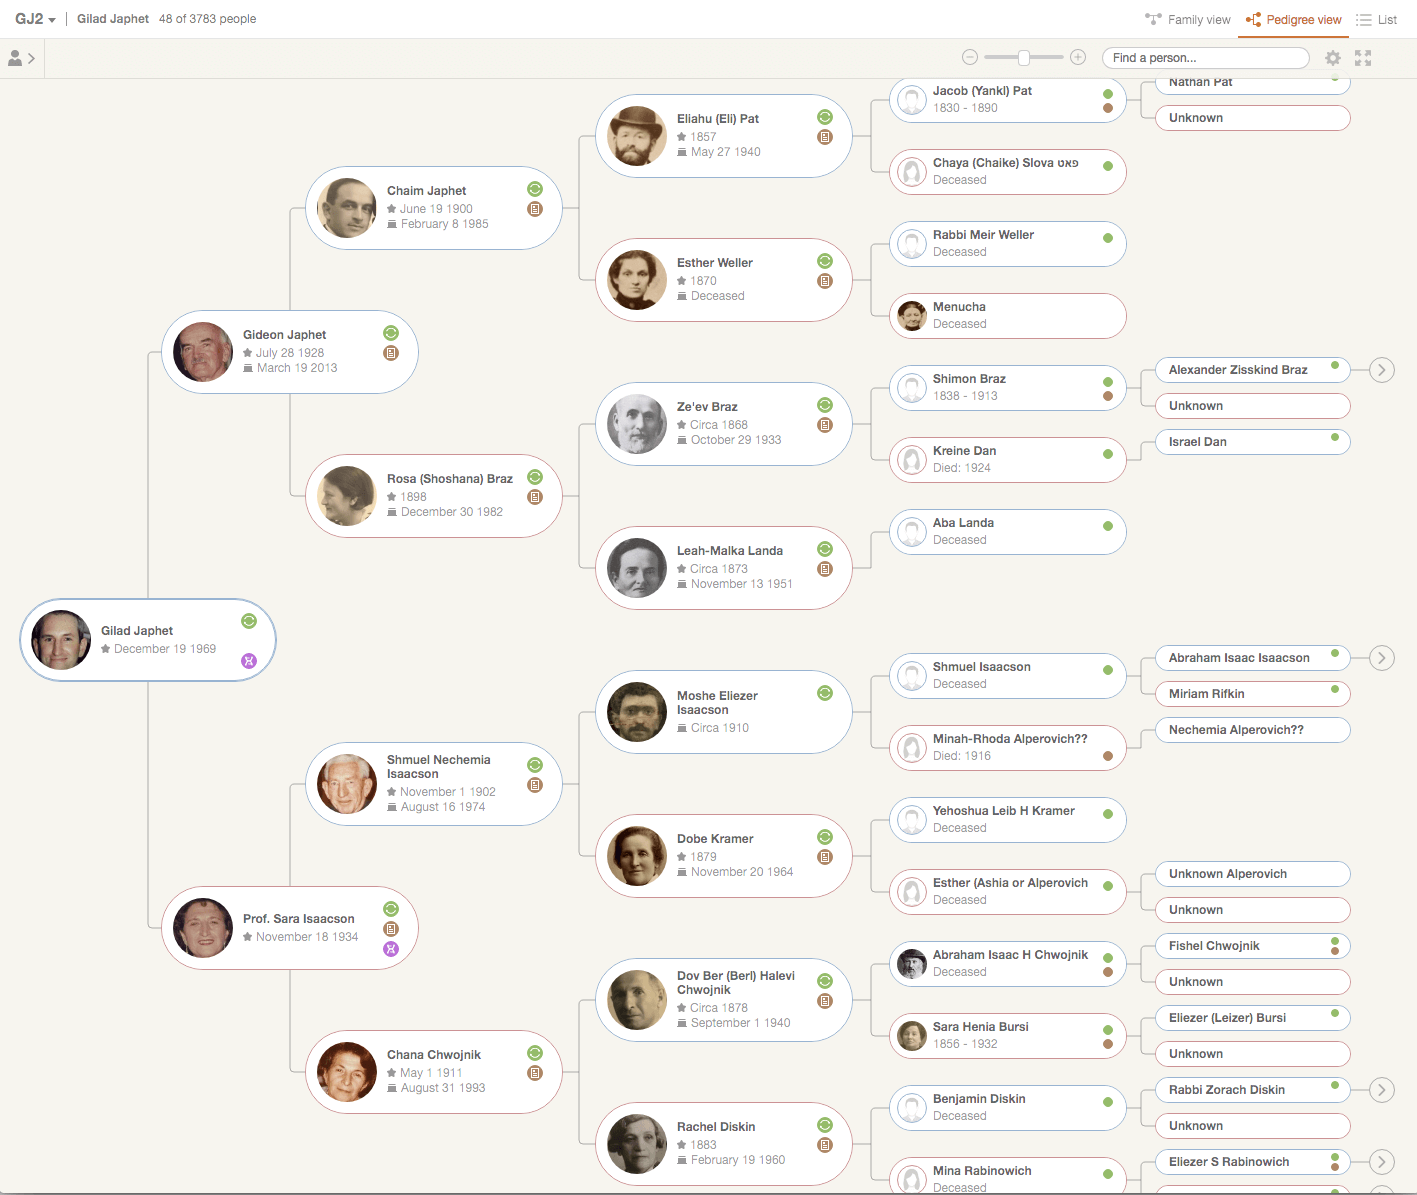This screenshot has height=1195, width=1417.
Task: Expand ancestors of Eliezer S Rabinowich
Action: point(1382,1162)
